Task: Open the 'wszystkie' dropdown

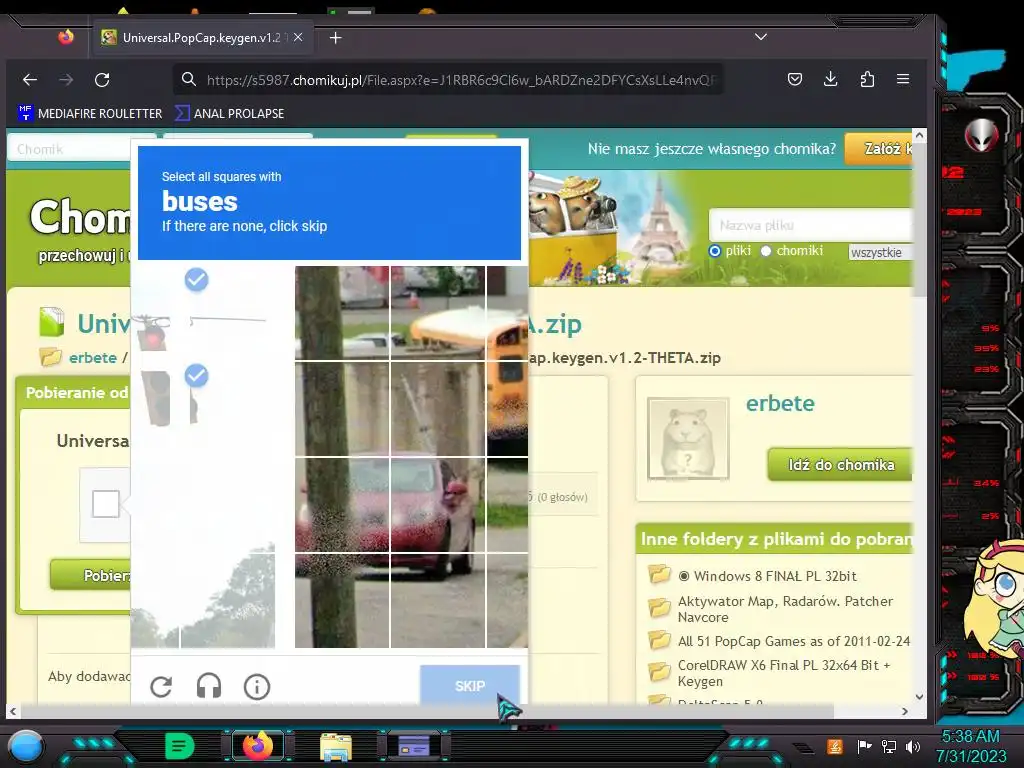Action: click(880, 252)
